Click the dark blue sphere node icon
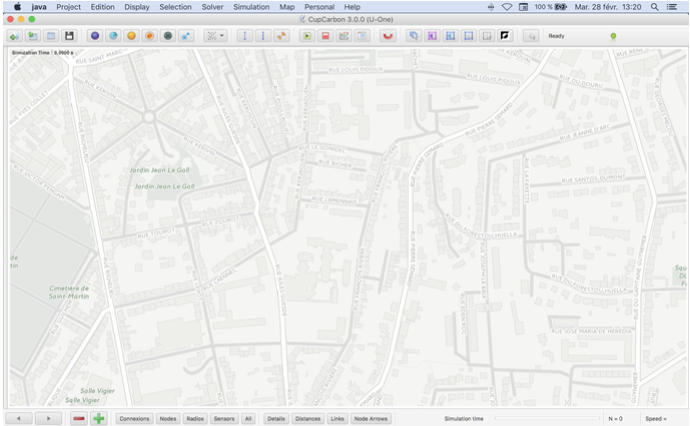The width and height of the screenshot is (690, 426). point(95,36)
